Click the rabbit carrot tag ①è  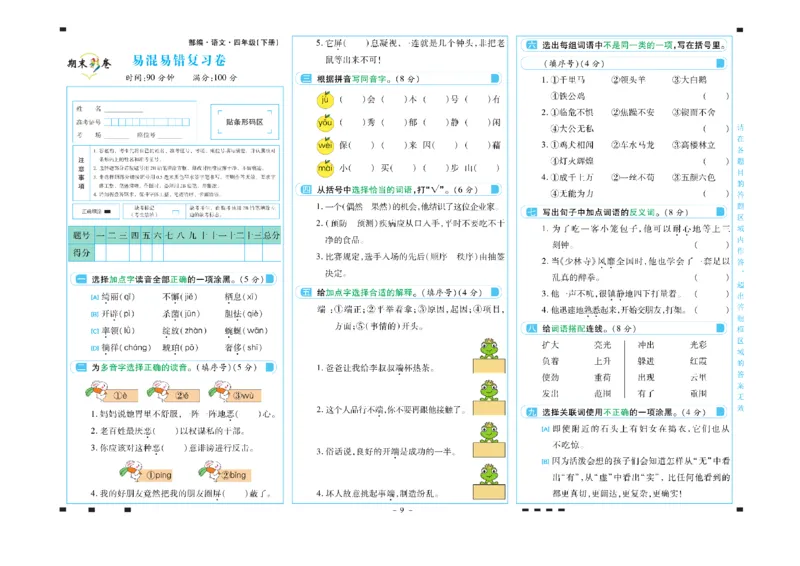(x=112, y=393)
